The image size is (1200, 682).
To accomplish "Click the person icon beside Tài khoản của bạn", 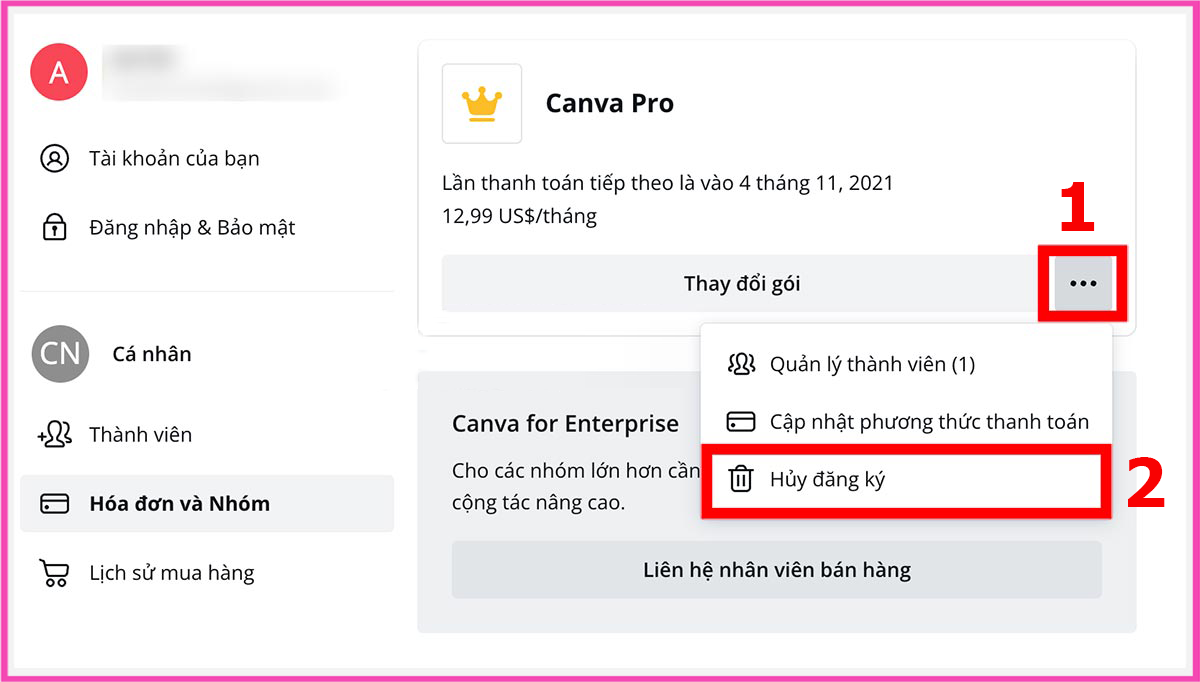I will [x=54, y=158].
